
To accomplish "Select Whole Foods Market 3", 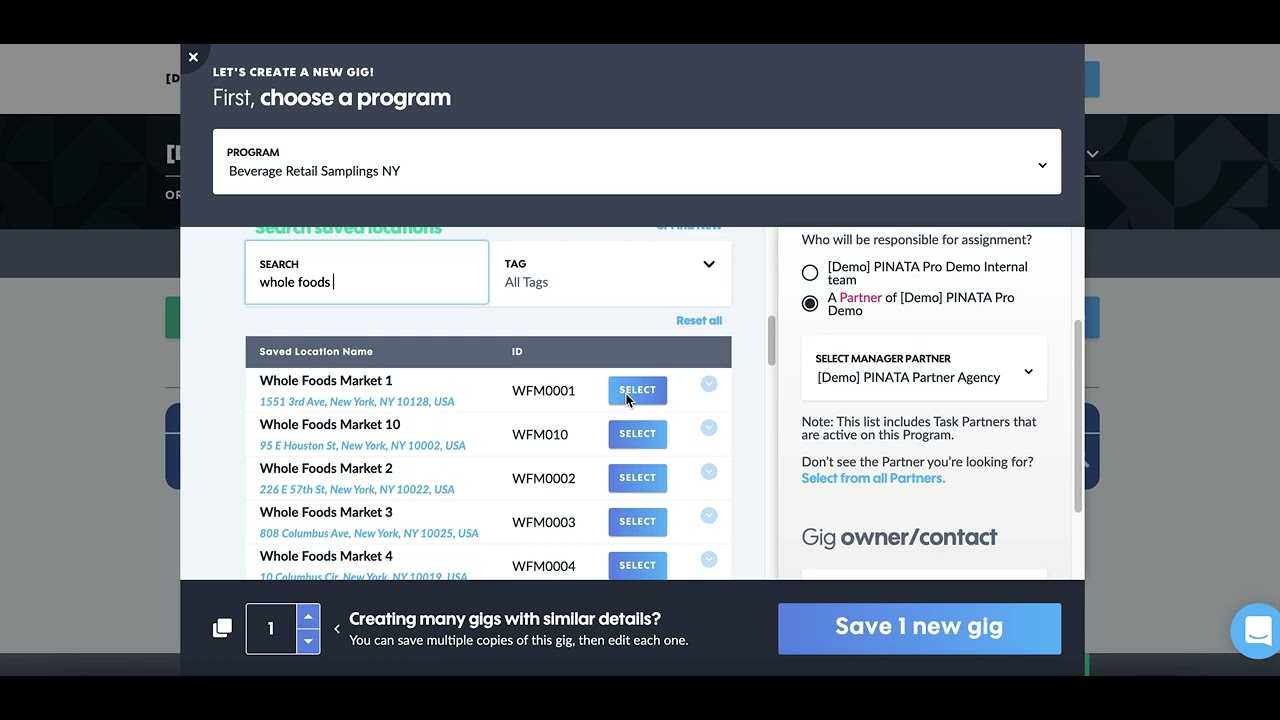I will point(637,522).
